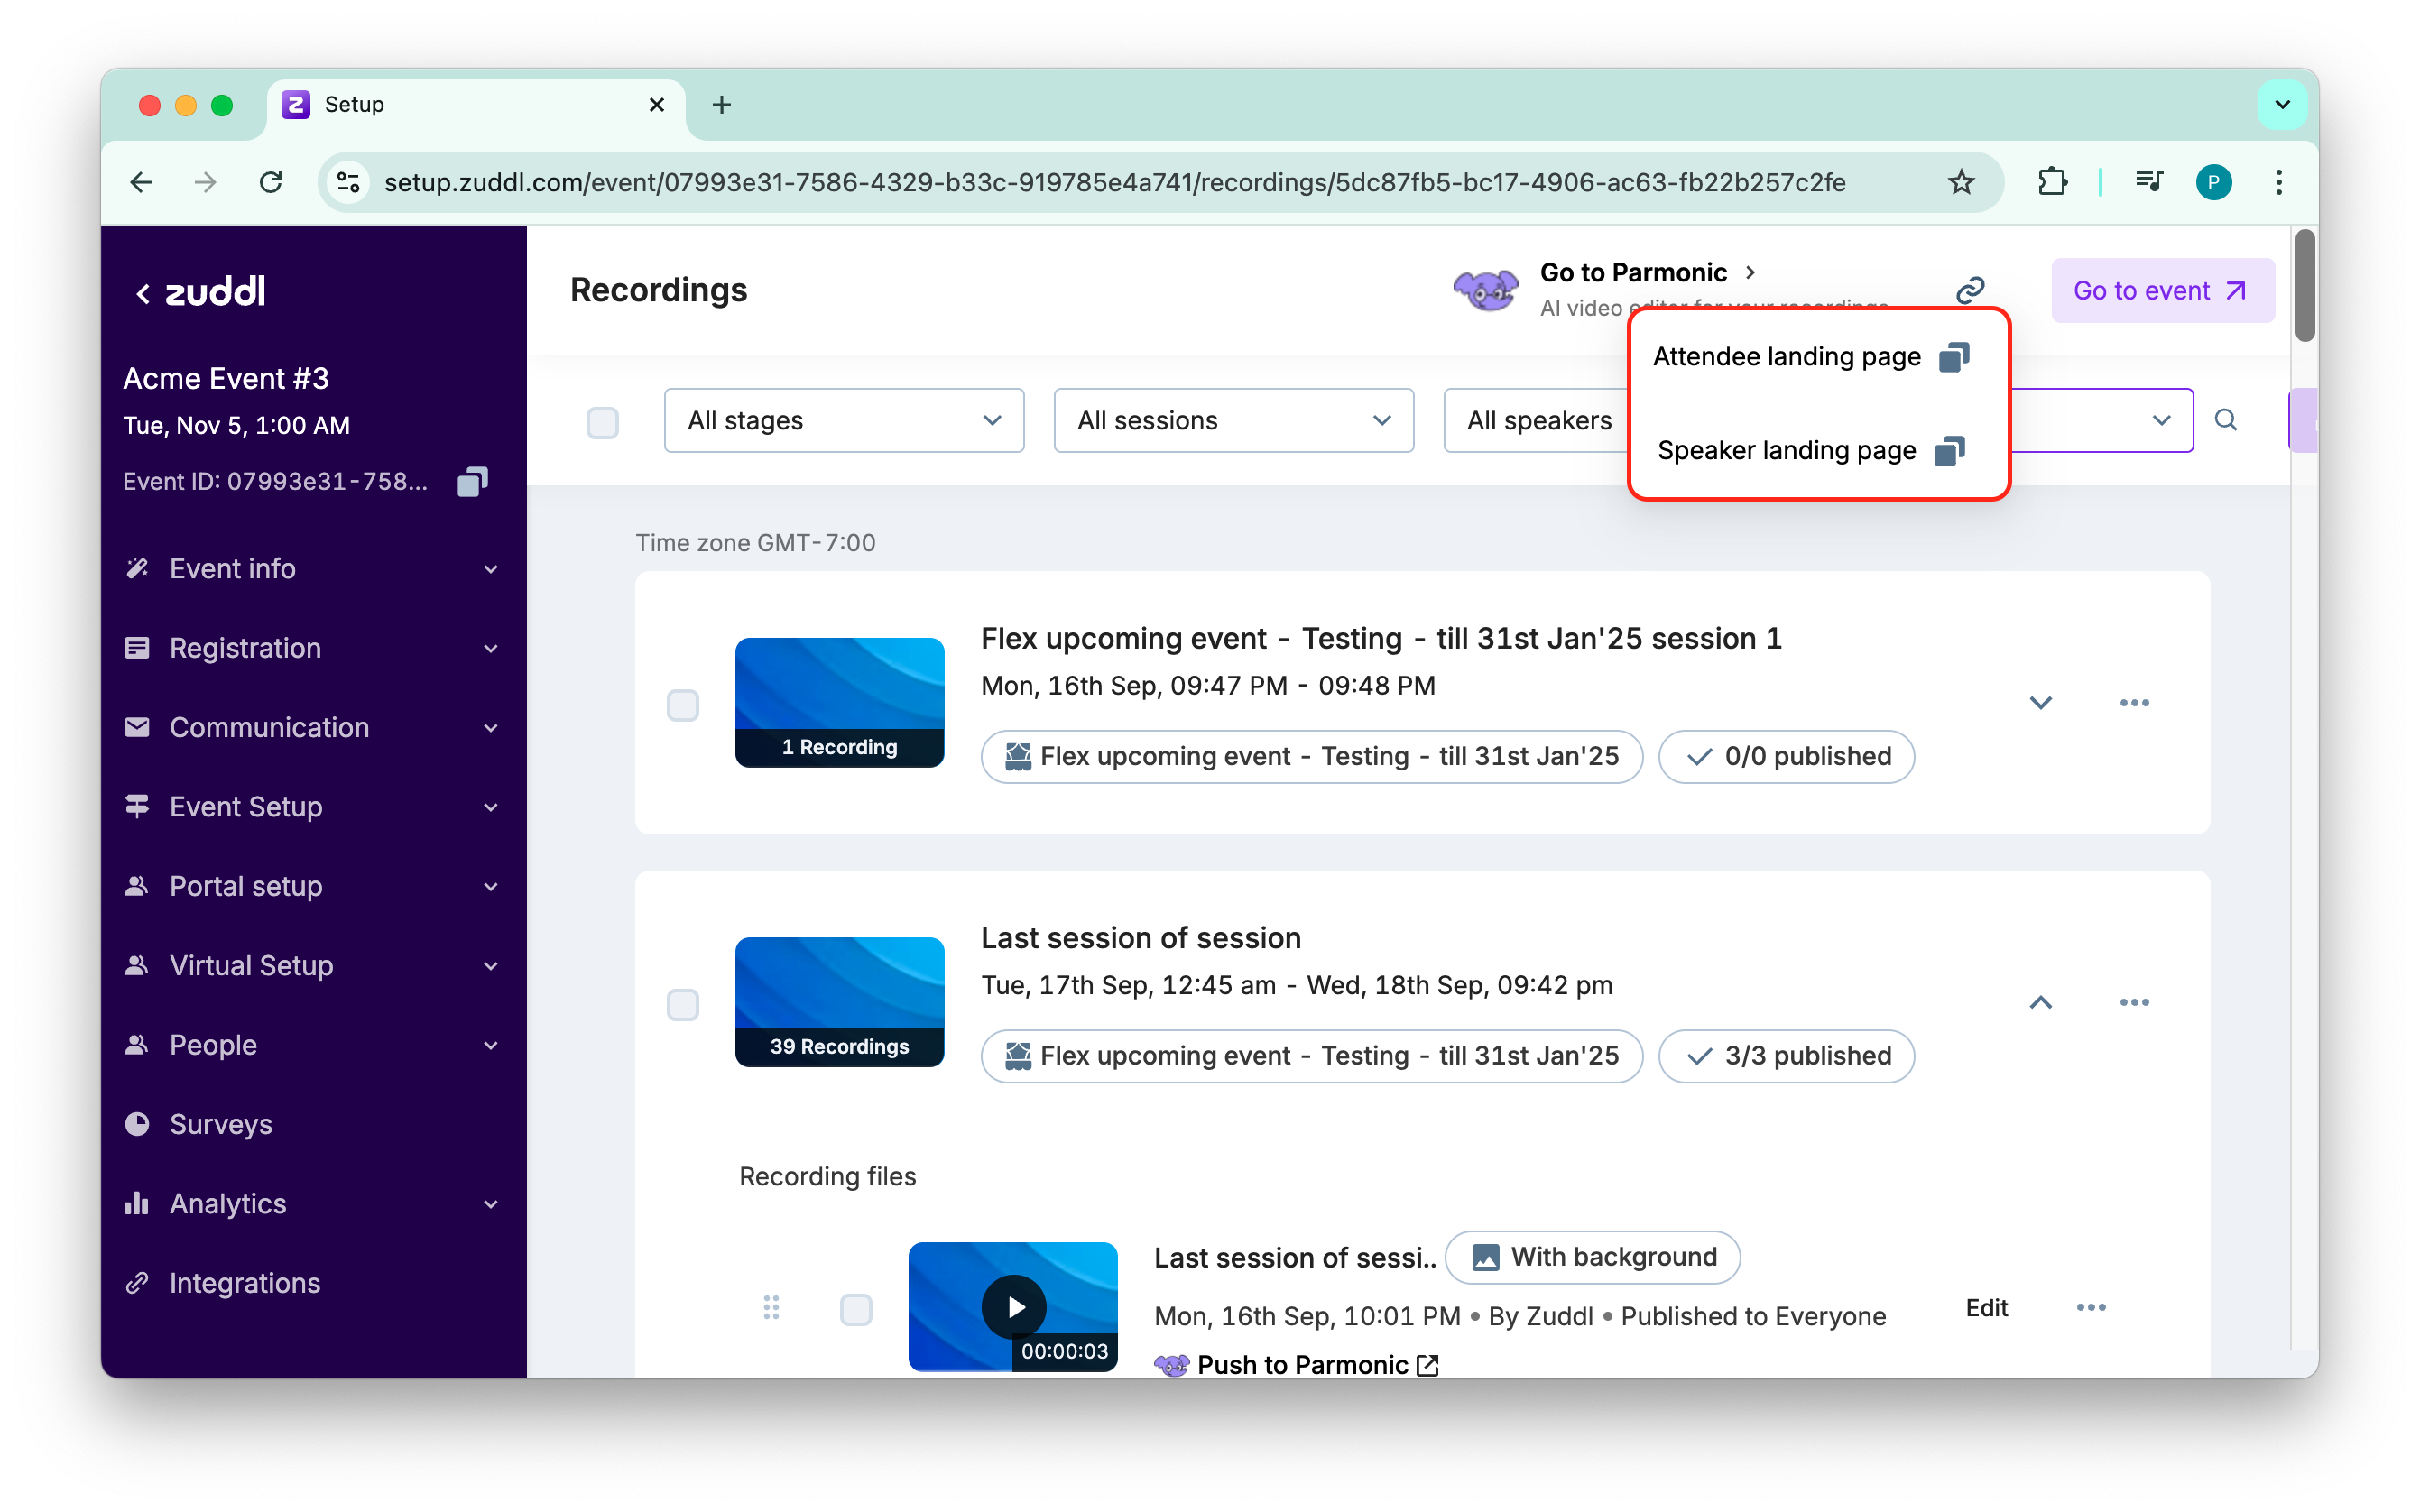Viewport: 2420px width, 1512px height.
Task: Click the link icon beside Go to event
Action: (1969, 290)
